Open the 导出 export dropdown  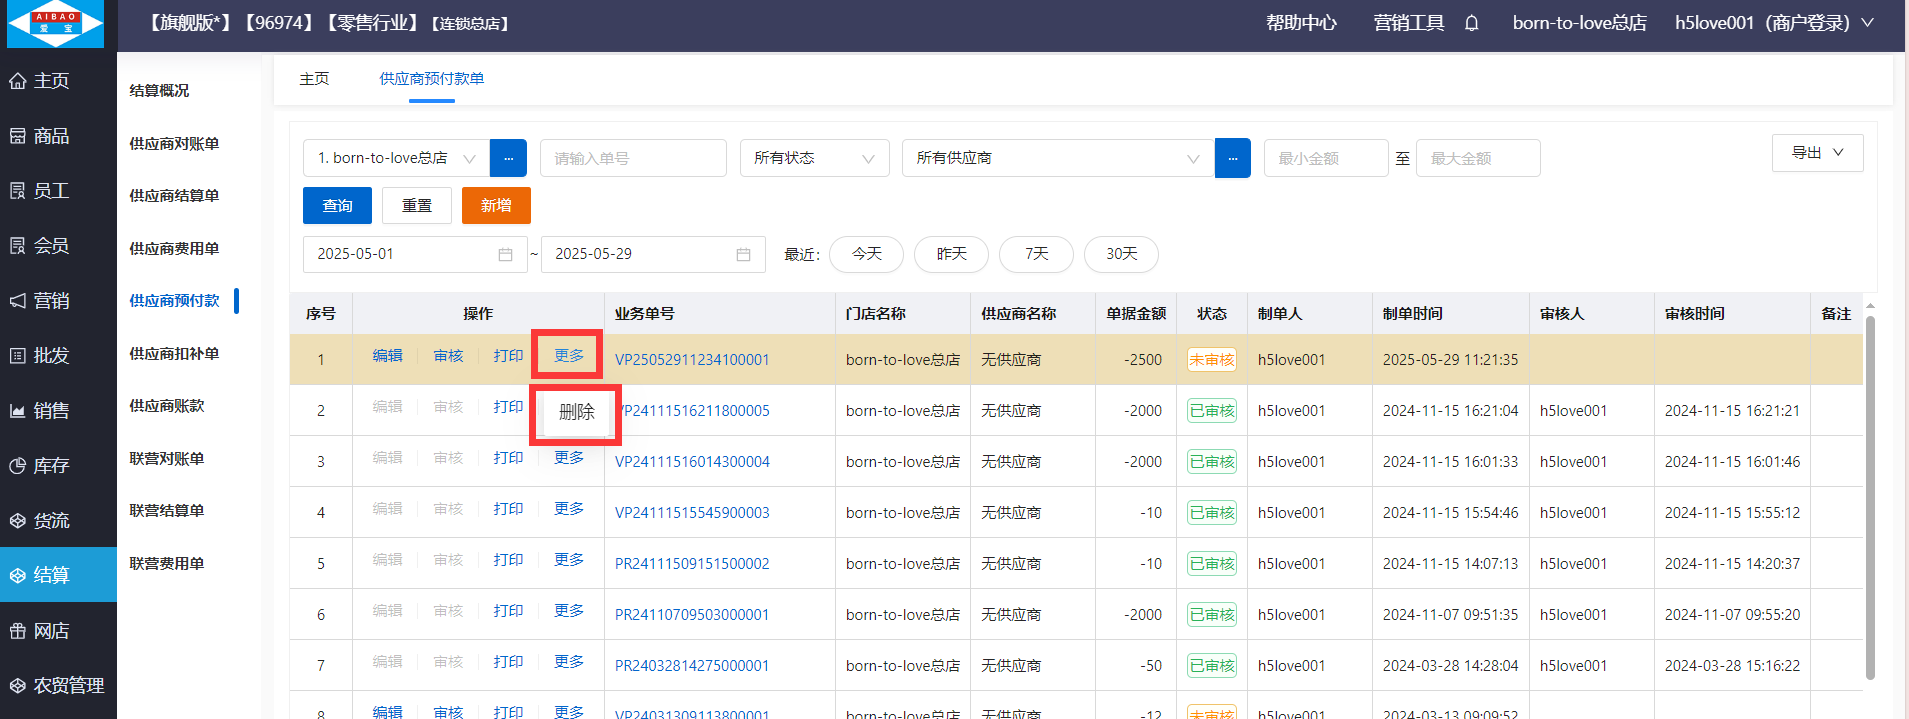point(1817,153)
